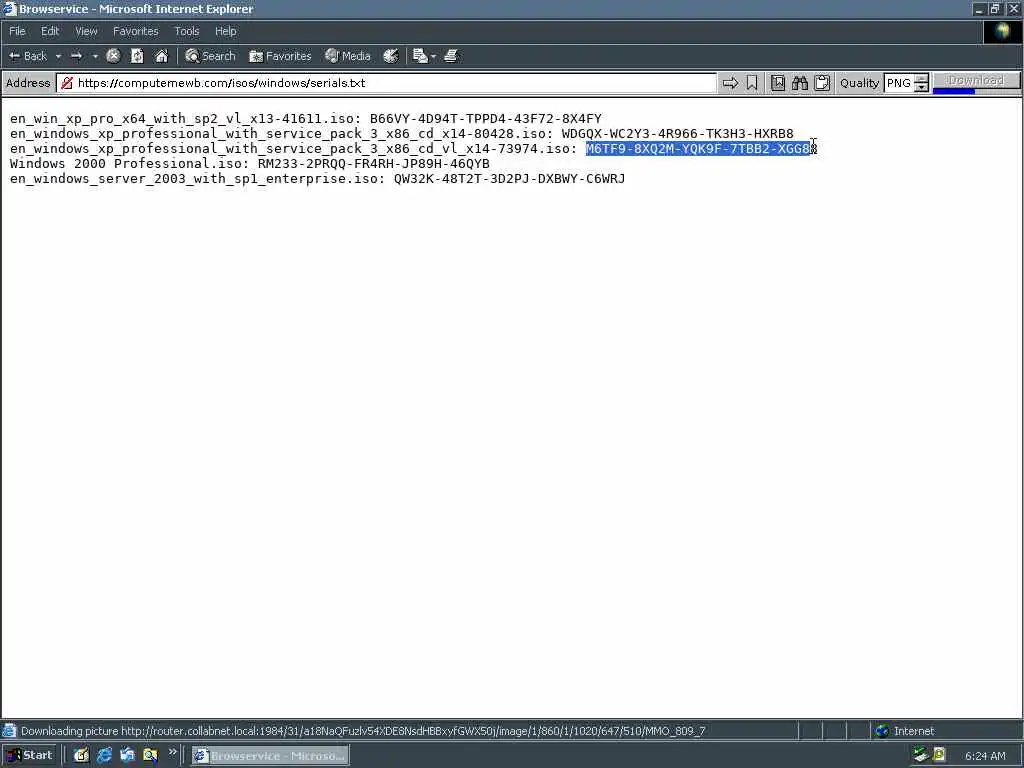Expand the quick launch overflow chevron
This screenshot has height=768, width=1024.
172,752
